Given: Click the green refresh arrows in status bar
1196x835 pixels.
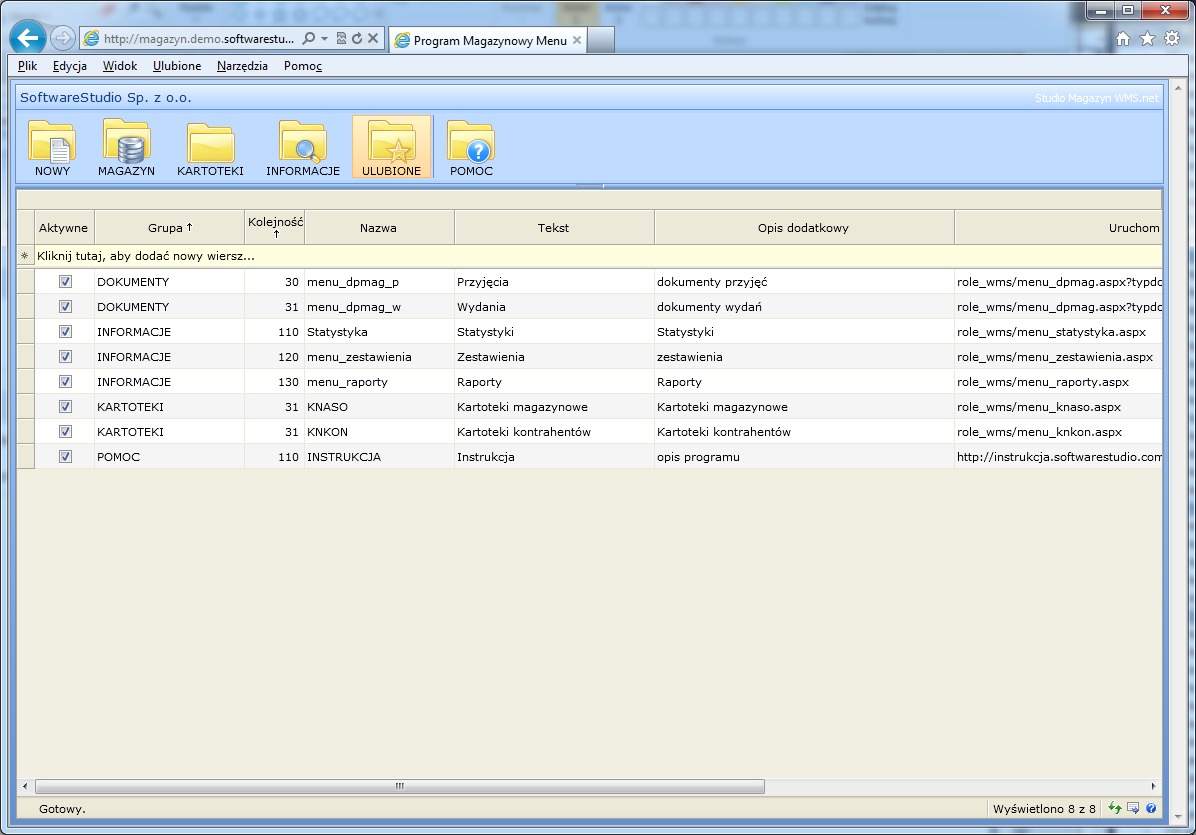Looking at the screenshot, I should [x=1115, y=808].
